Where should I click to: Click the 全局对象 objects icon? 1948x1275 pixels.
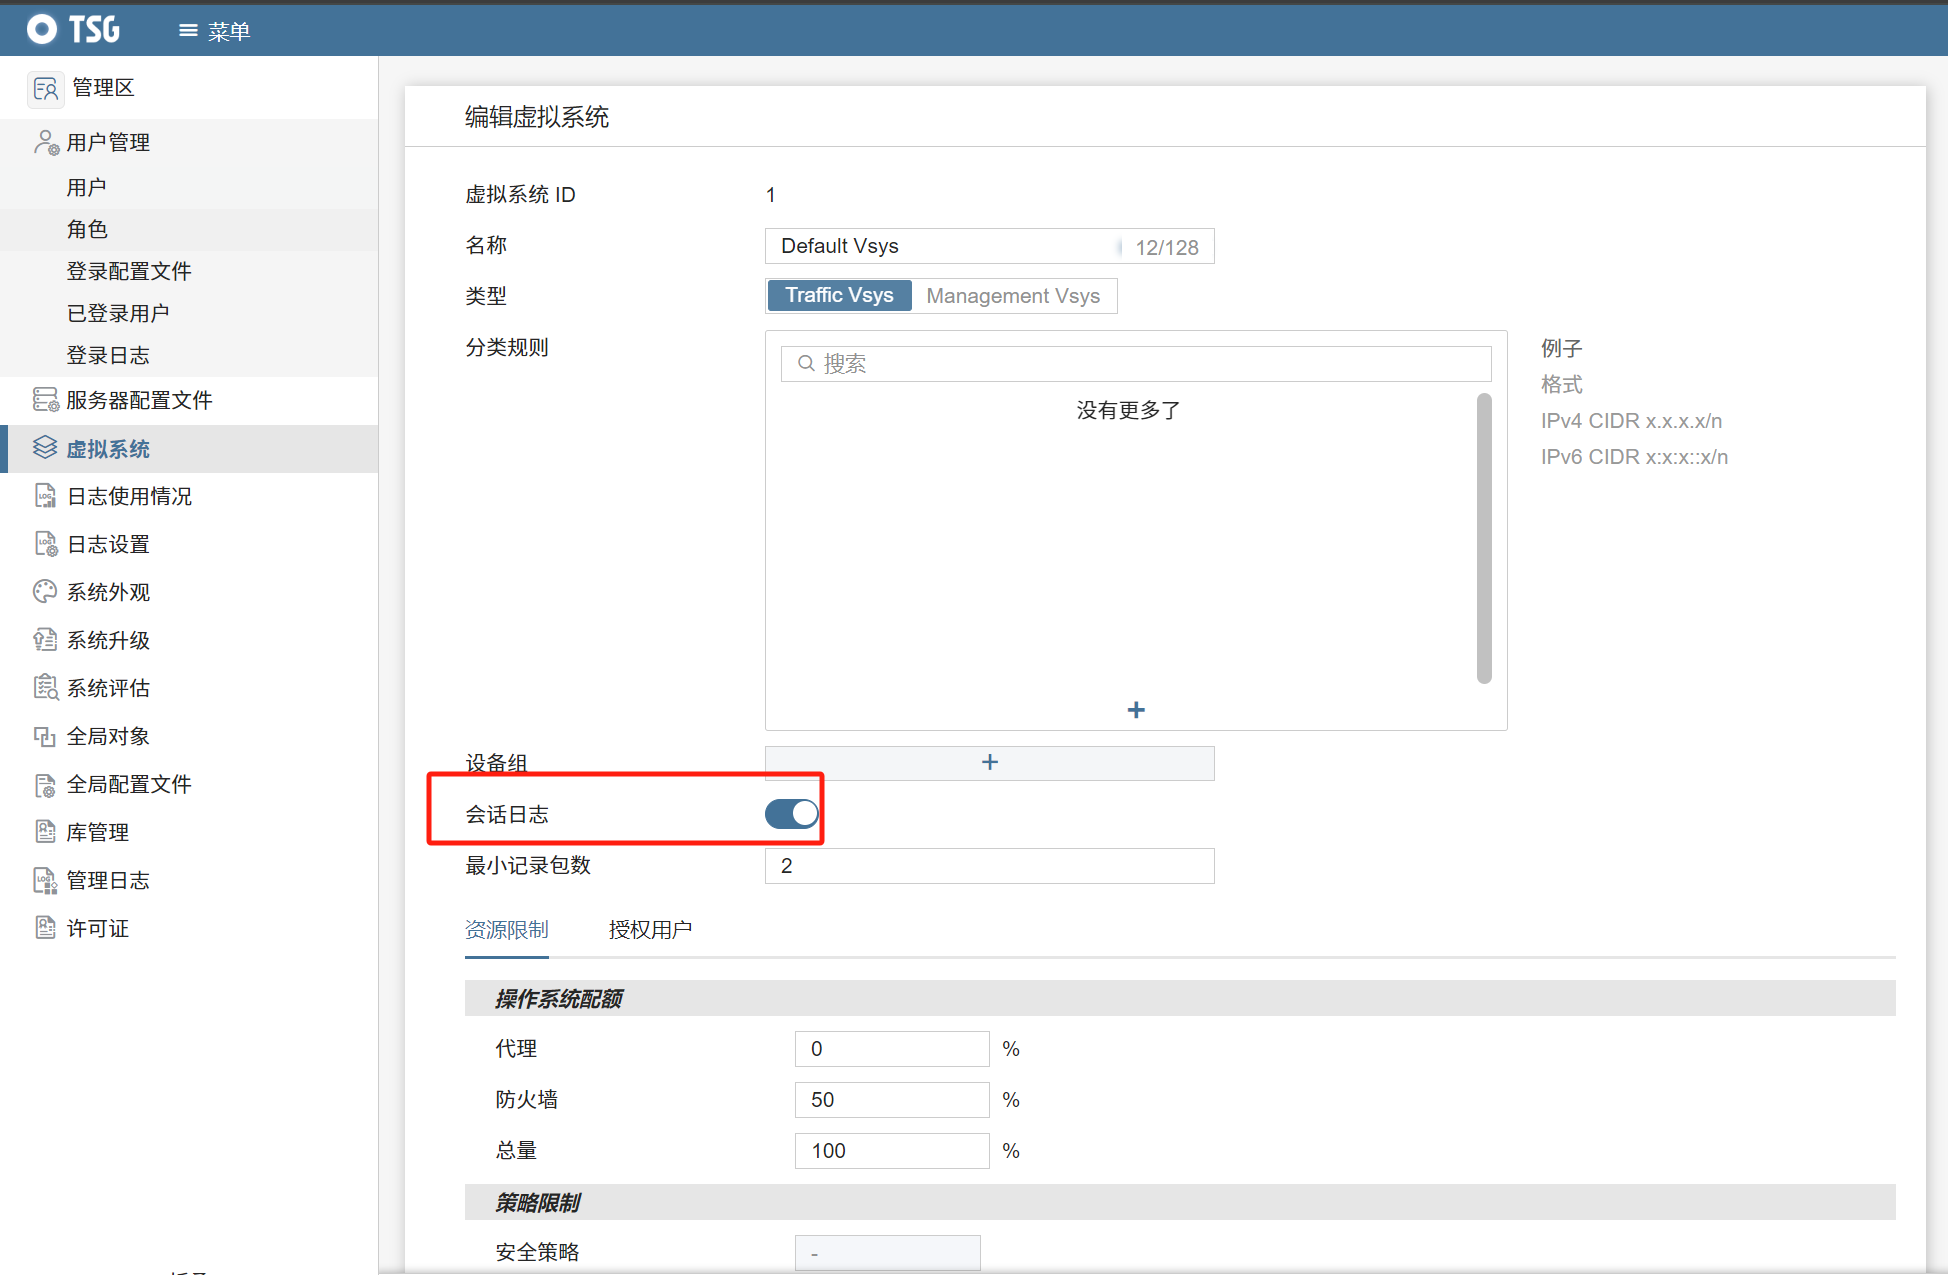pyautogui.click(x=46, y=736)
